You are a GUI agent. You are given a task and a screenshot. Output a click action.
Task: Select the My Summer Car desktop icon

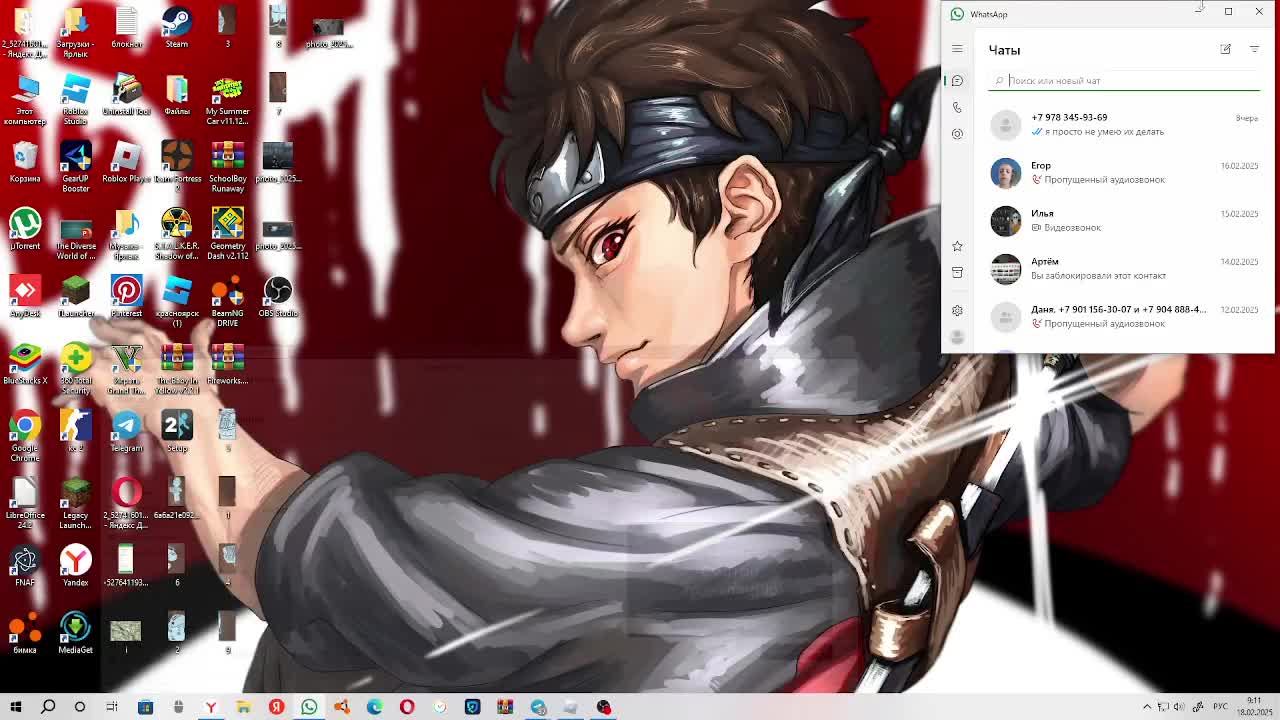pyautogui.click(x=227, y=100)
